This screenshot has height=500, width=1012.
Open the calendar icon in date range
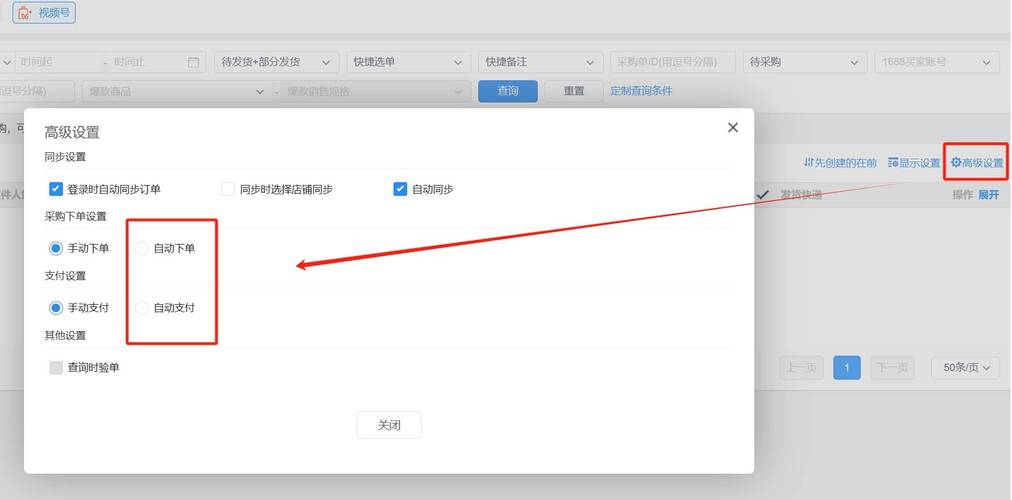coord(194,62)
